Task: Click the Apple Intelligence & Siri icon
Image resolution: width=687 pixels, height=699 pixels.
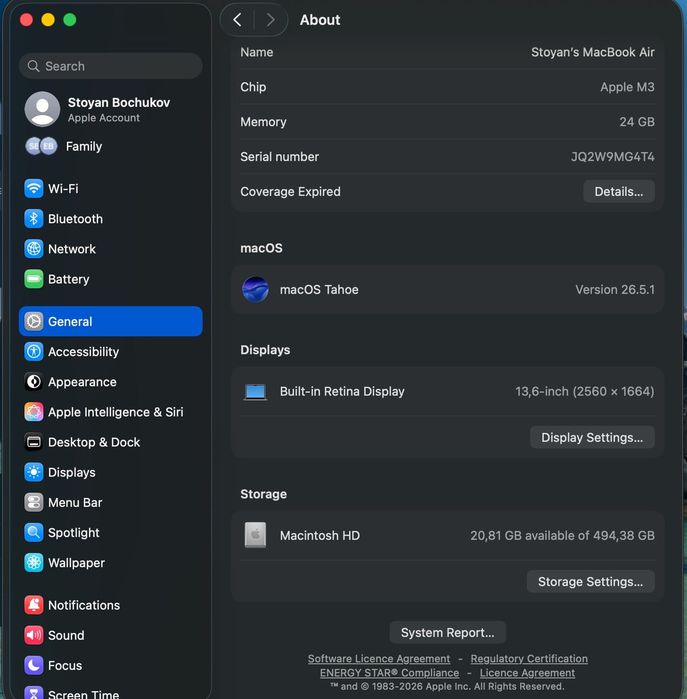Action: click(33, 412)
